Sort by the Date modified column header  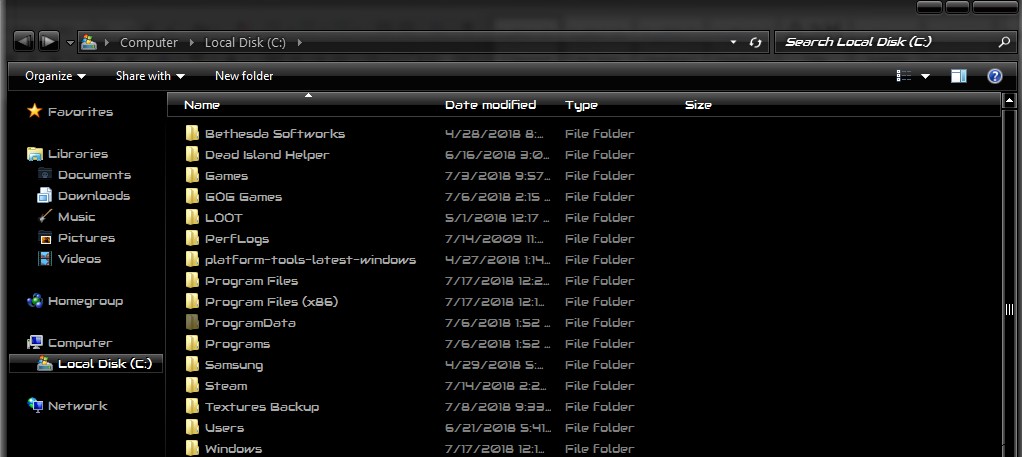[x=490, y=105]
